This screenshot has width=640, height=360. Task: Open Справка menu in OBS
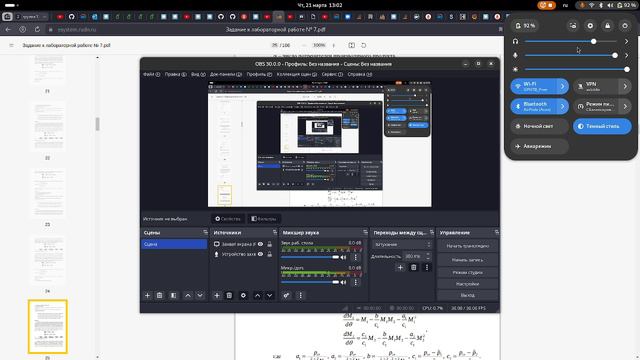360,74
